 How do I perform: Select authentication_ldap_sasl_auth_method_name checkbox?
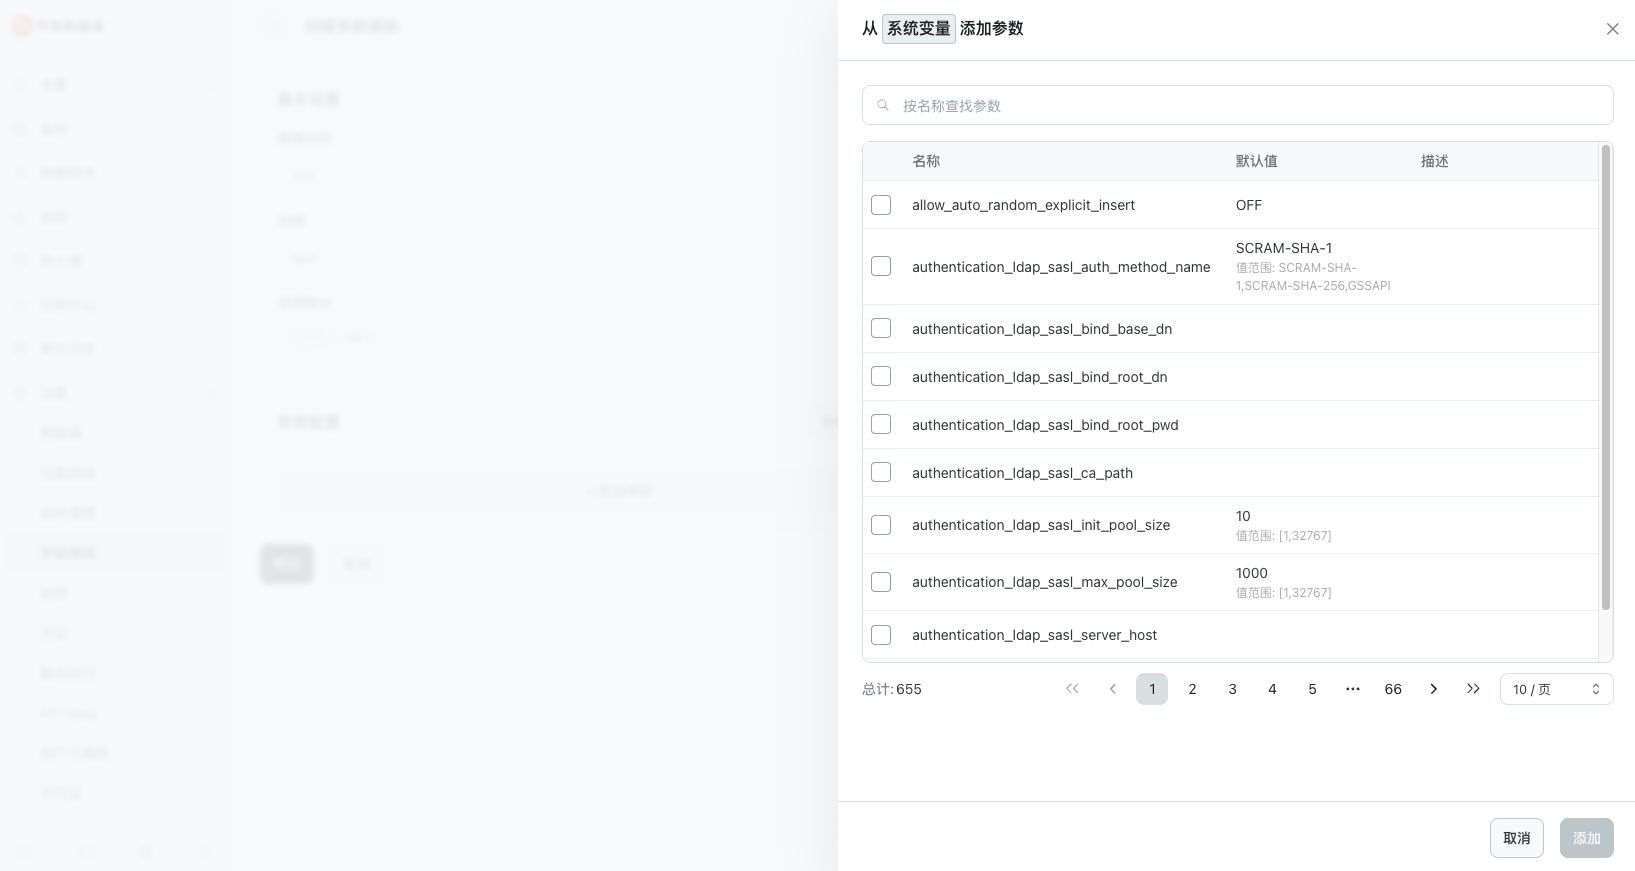[x=881, y=266]
